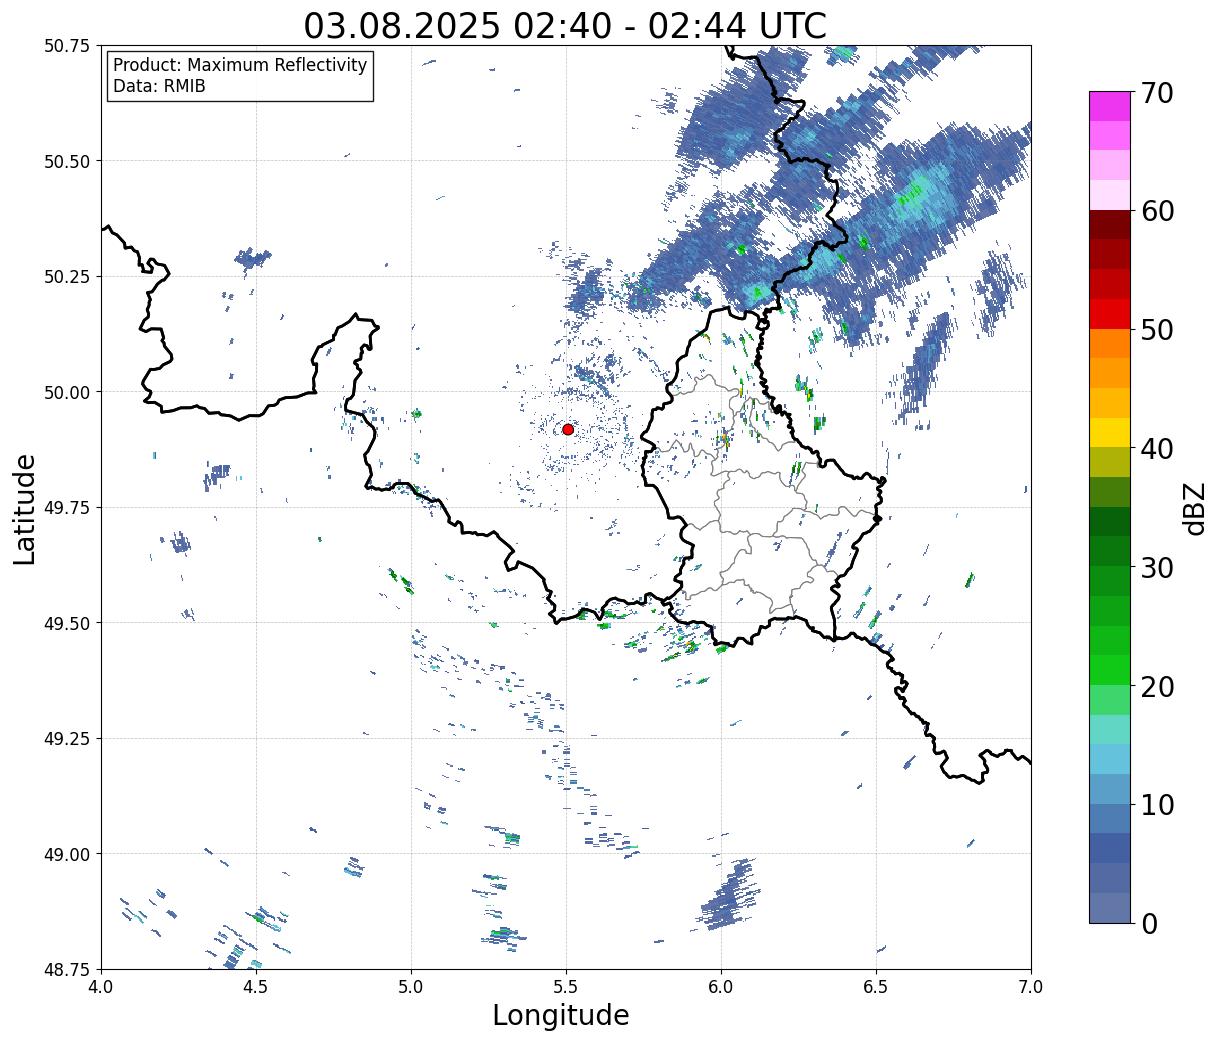Click the colorbar tick label 20

point(1156,687)
